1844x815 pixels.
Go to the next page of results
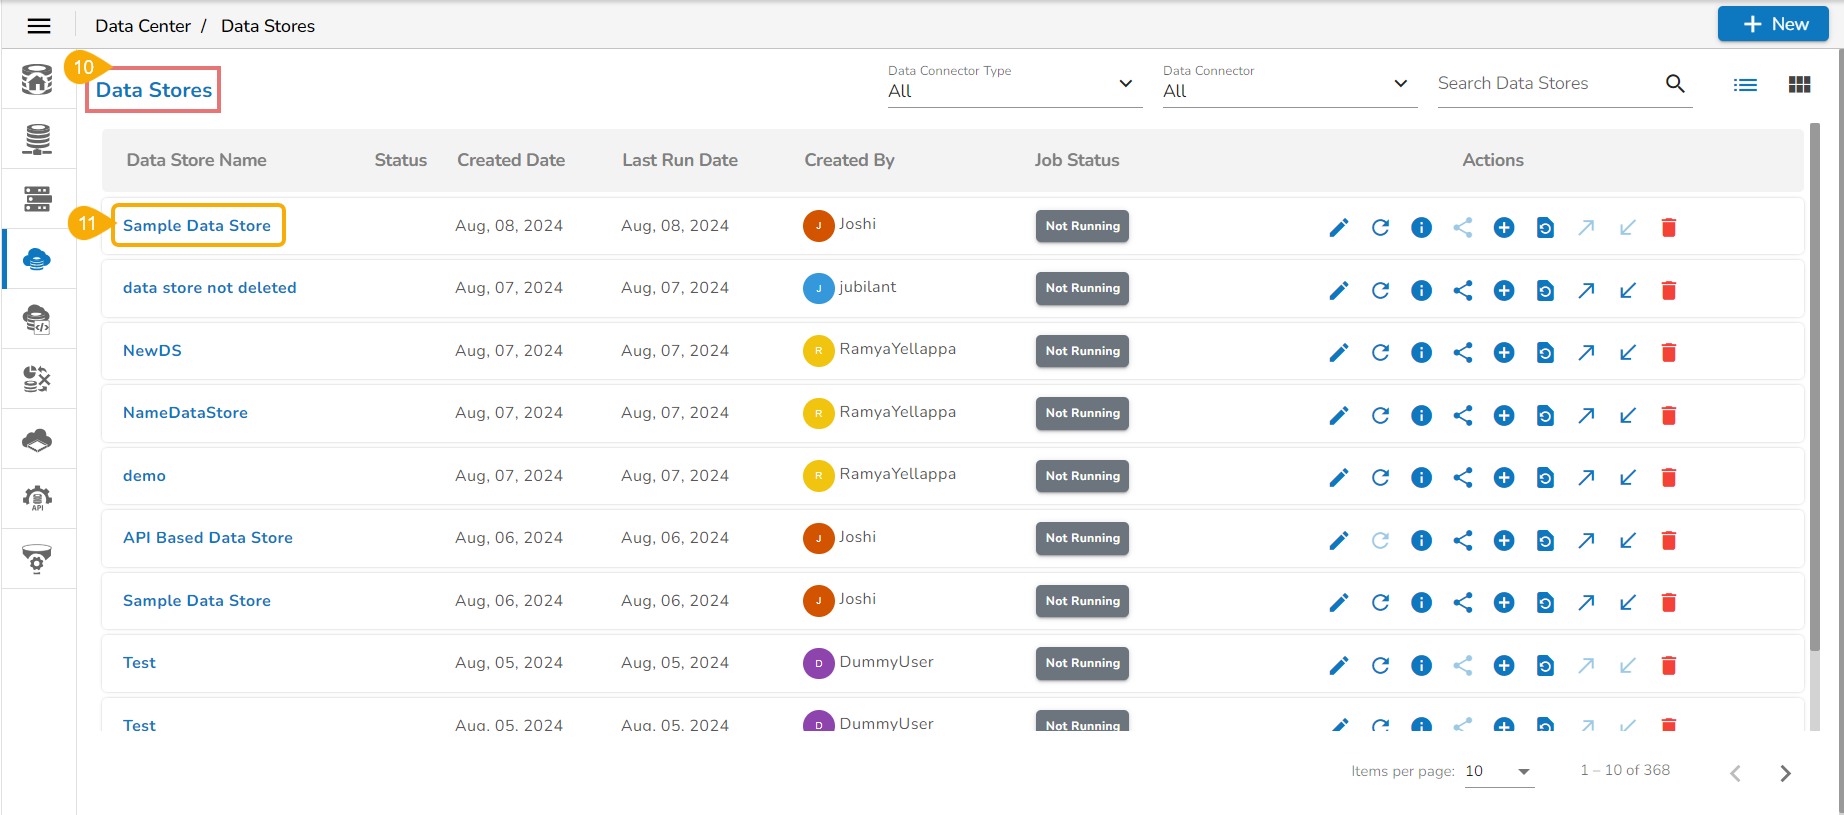[1785, 773]
